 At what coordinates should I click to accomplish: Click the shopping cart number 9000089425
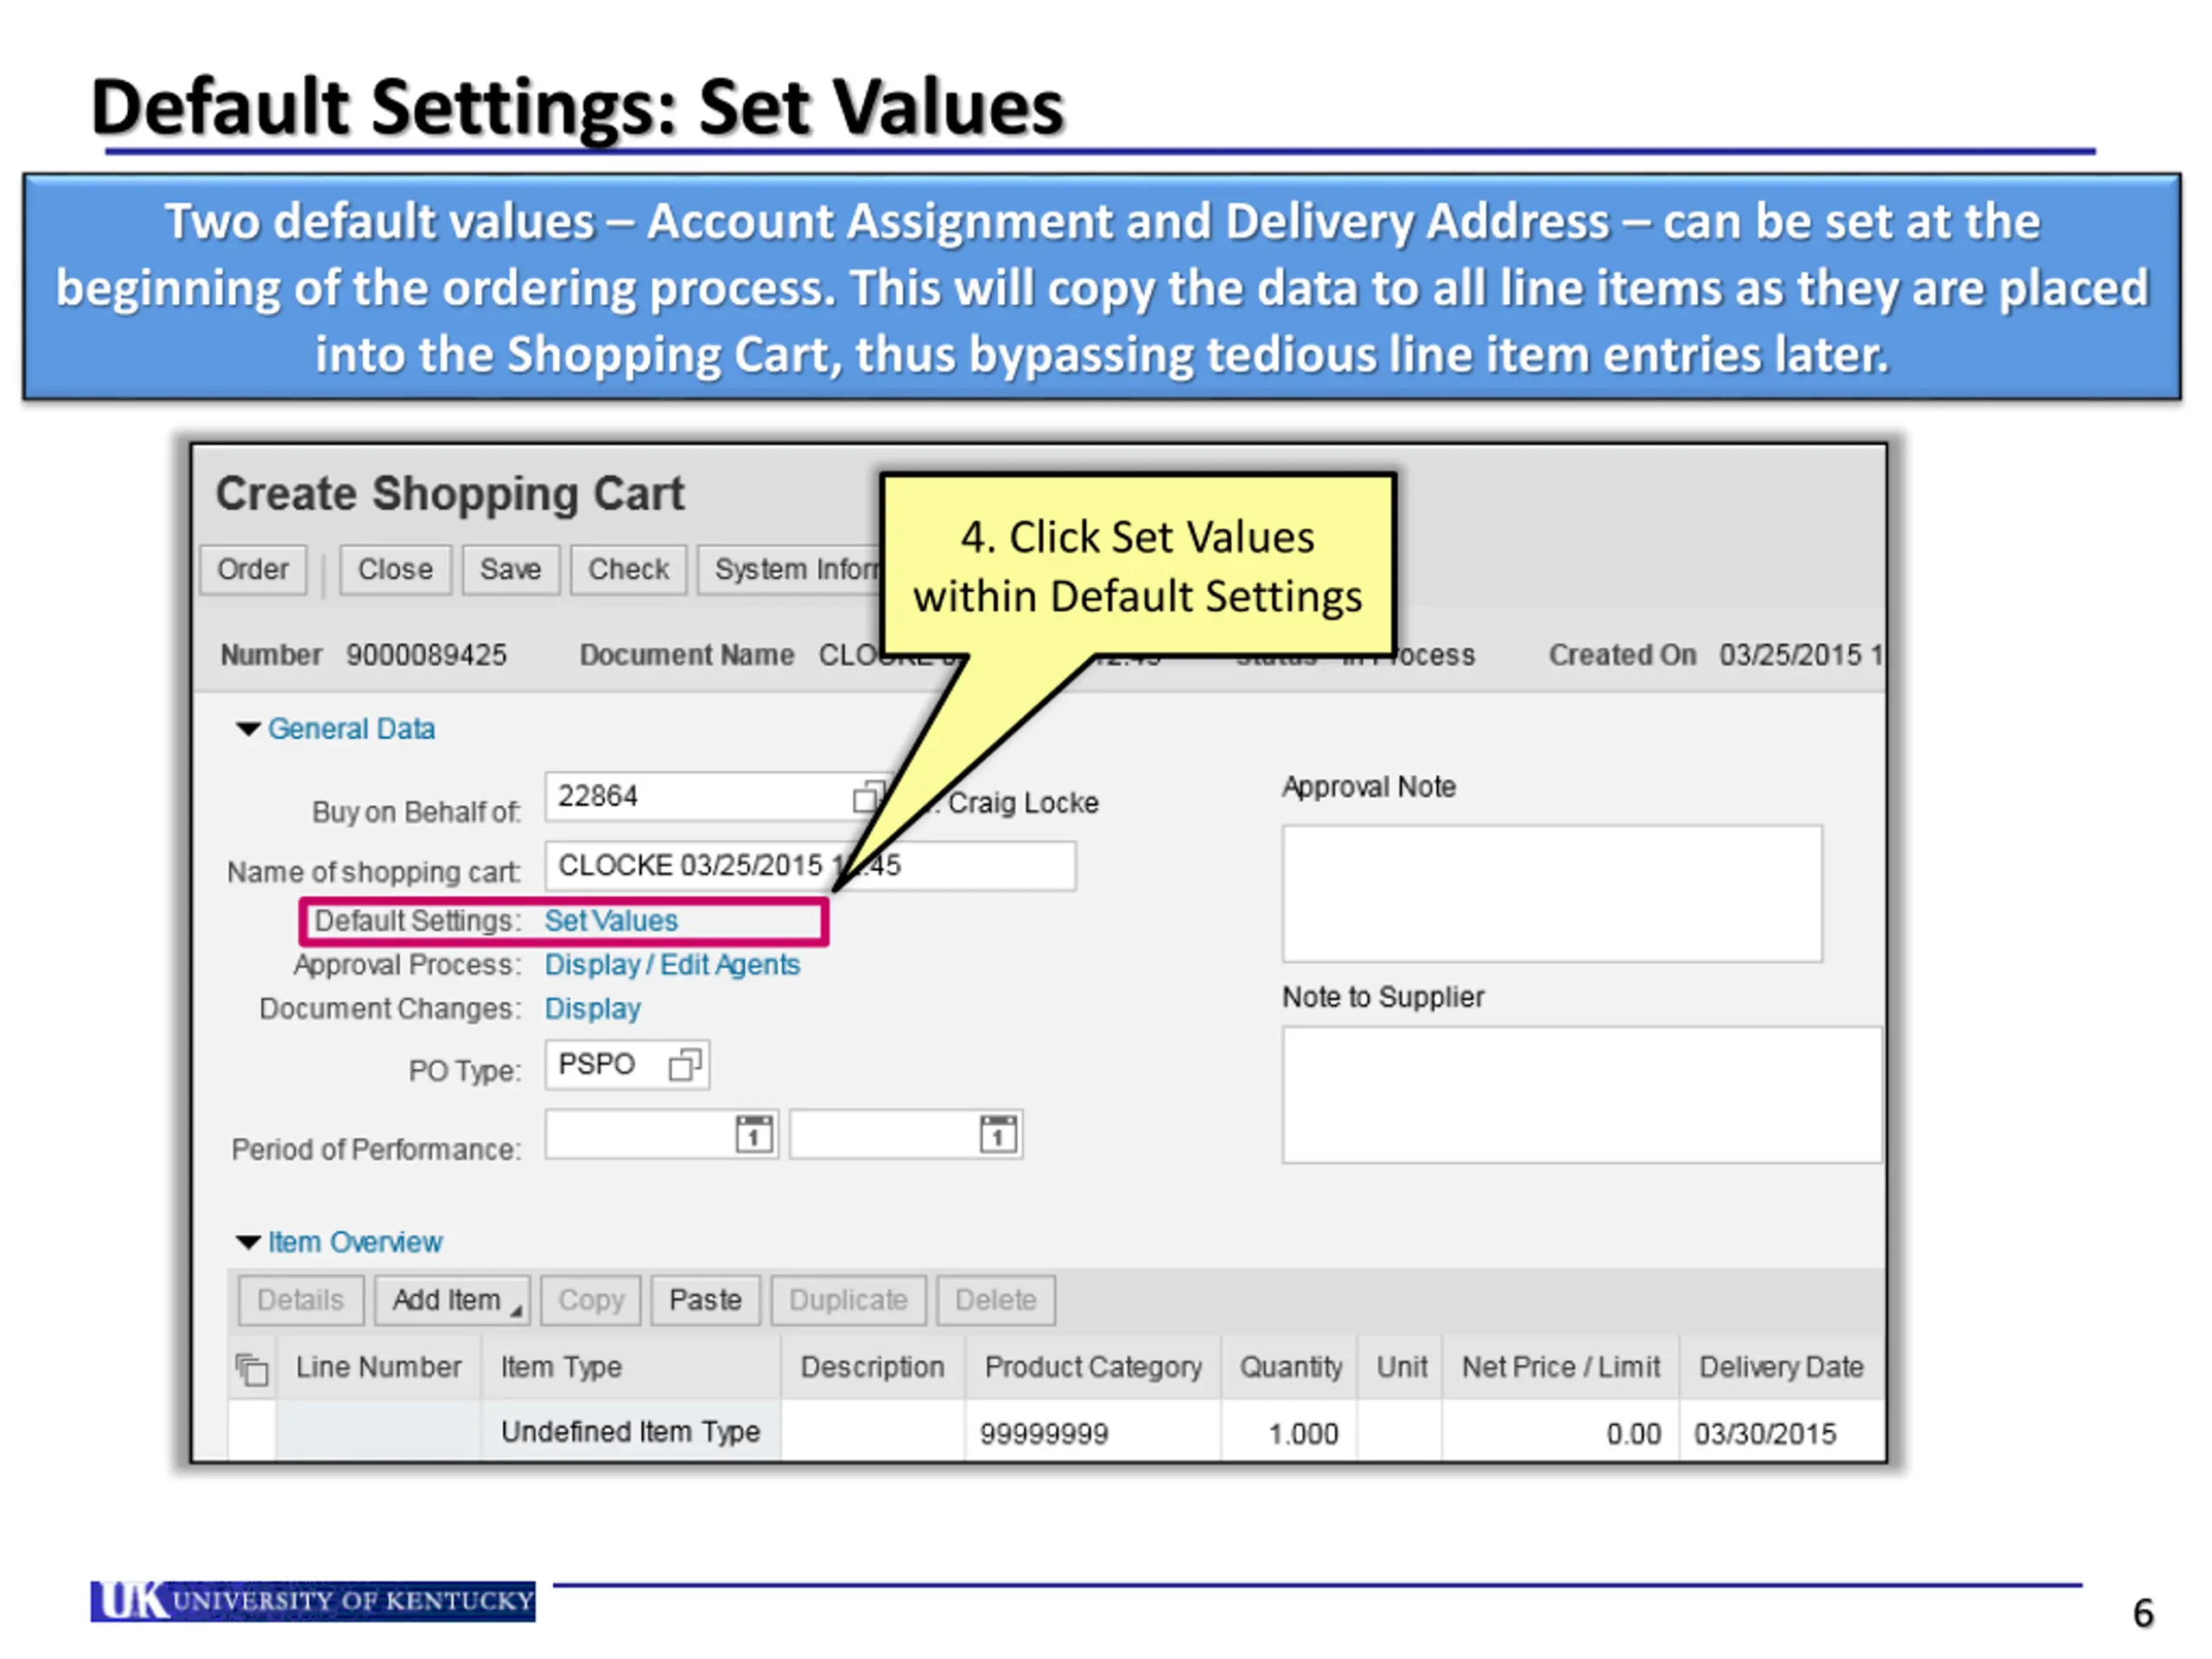click(x=427, y=655)
